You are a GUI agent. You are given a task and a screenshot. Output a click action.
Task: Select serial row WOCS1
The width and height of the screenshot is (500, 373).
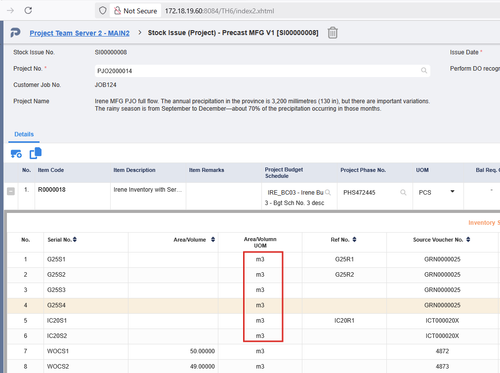253,351
